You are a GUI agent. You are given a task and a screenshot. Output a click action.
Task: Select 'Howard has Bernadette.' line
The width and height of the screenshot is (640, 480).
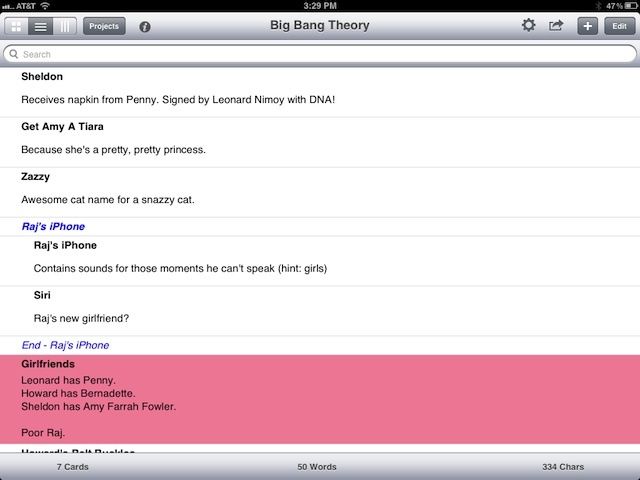point(78,393)
